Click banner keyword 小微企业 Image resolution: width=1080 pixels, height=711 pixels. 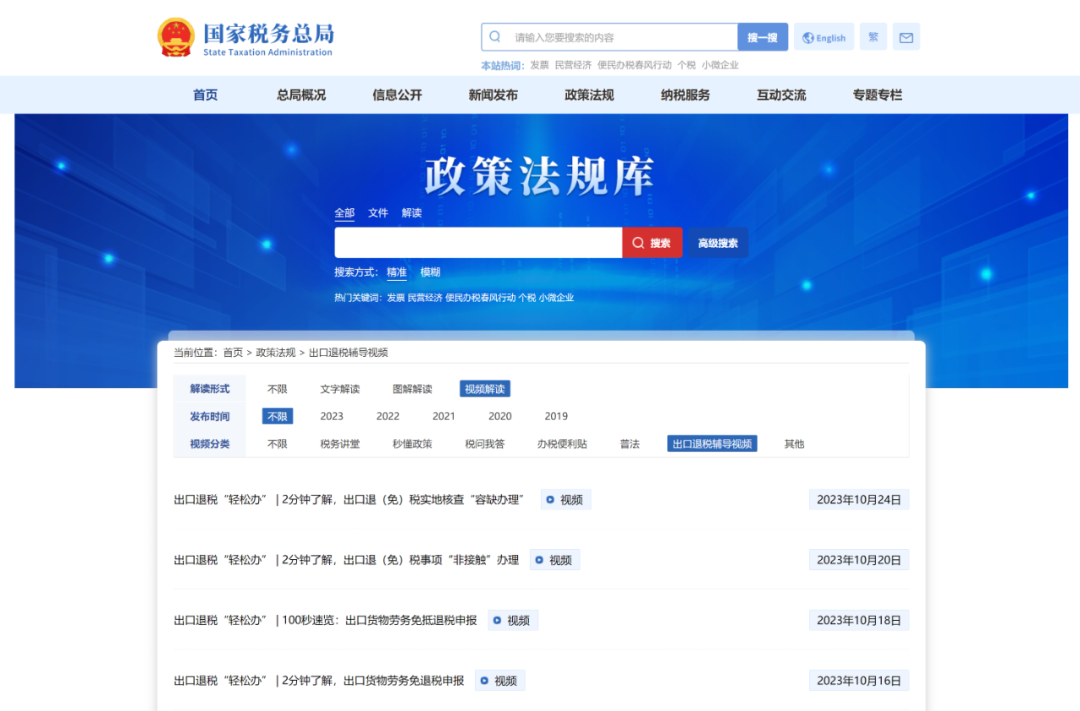tap(557, 298)
